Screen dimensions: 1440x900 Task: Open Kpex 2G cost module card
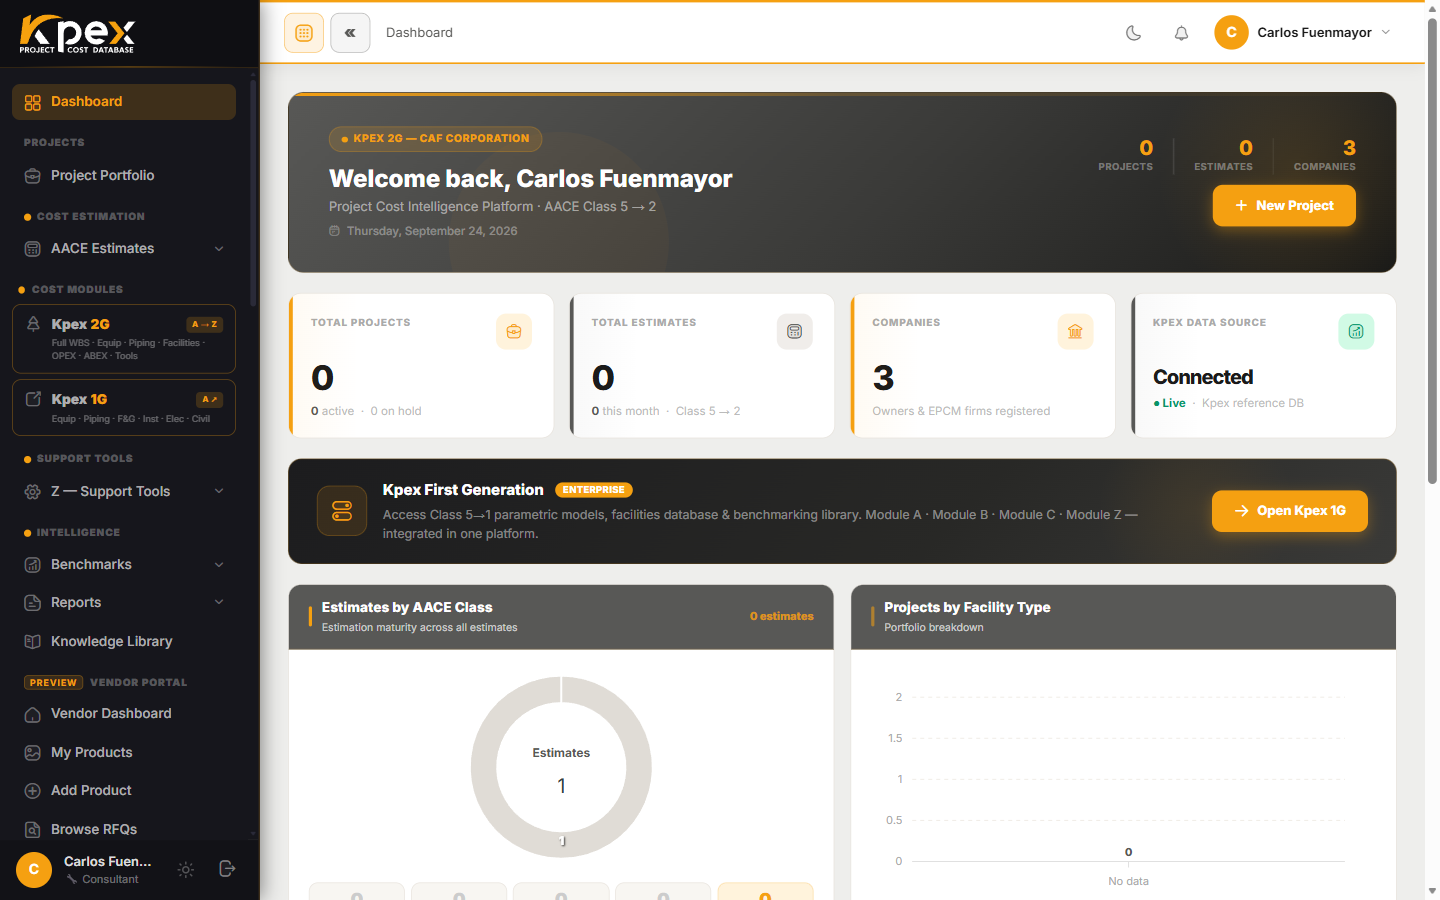124,339
